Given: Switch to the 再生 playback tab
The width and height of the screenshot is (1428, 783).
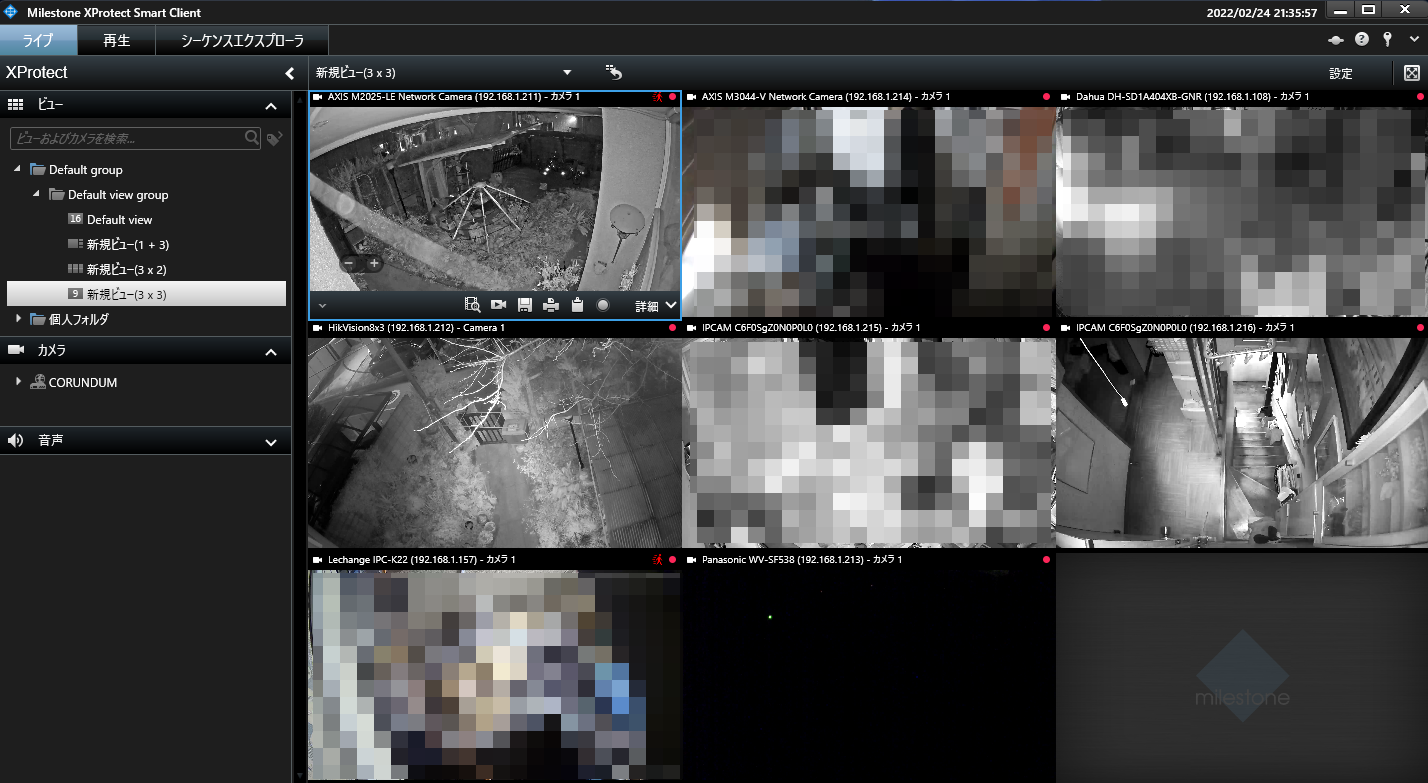Looking at the screenshot, I should tap(117, 41).
